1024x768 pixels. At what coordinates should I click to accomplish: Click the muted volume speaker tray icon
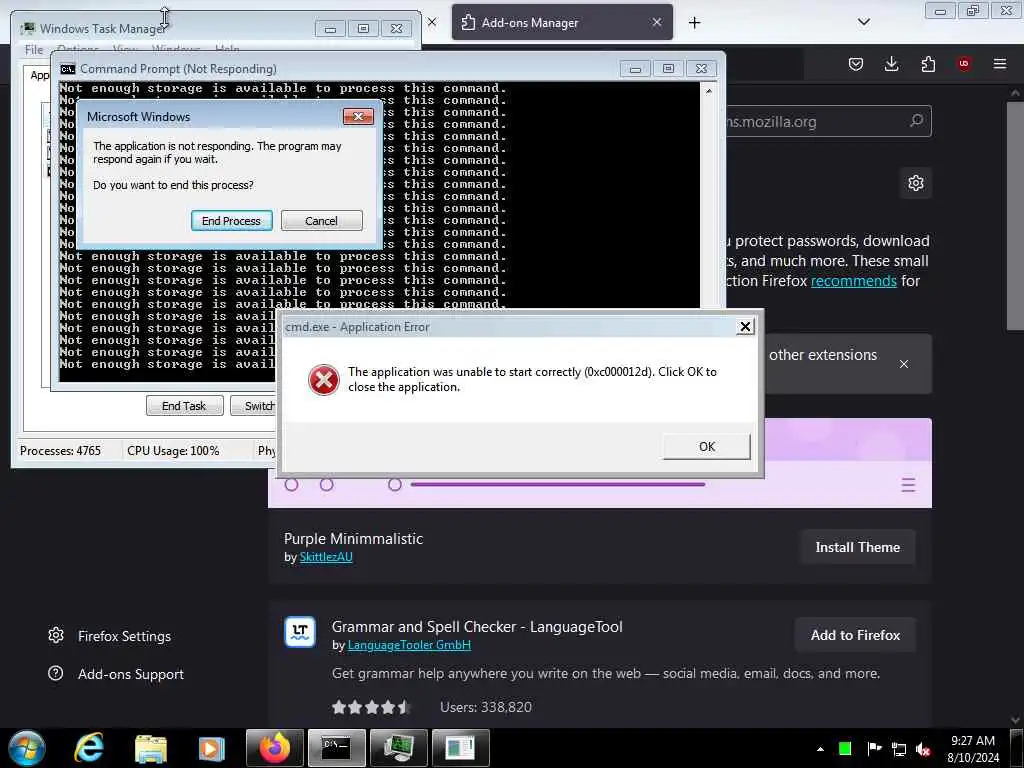[923, 749]
